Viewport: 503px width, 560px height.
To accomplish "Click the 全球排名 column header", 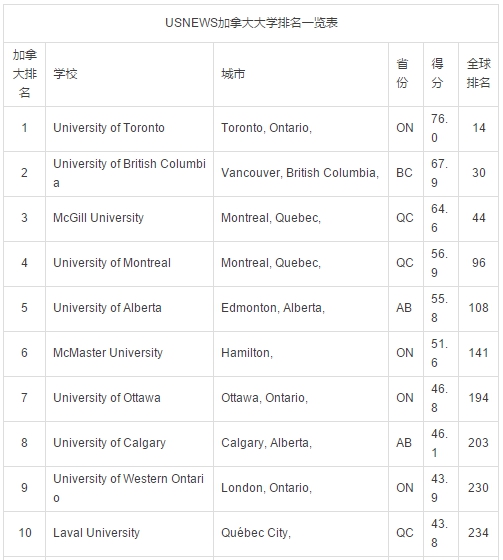I will click(478, 74).
